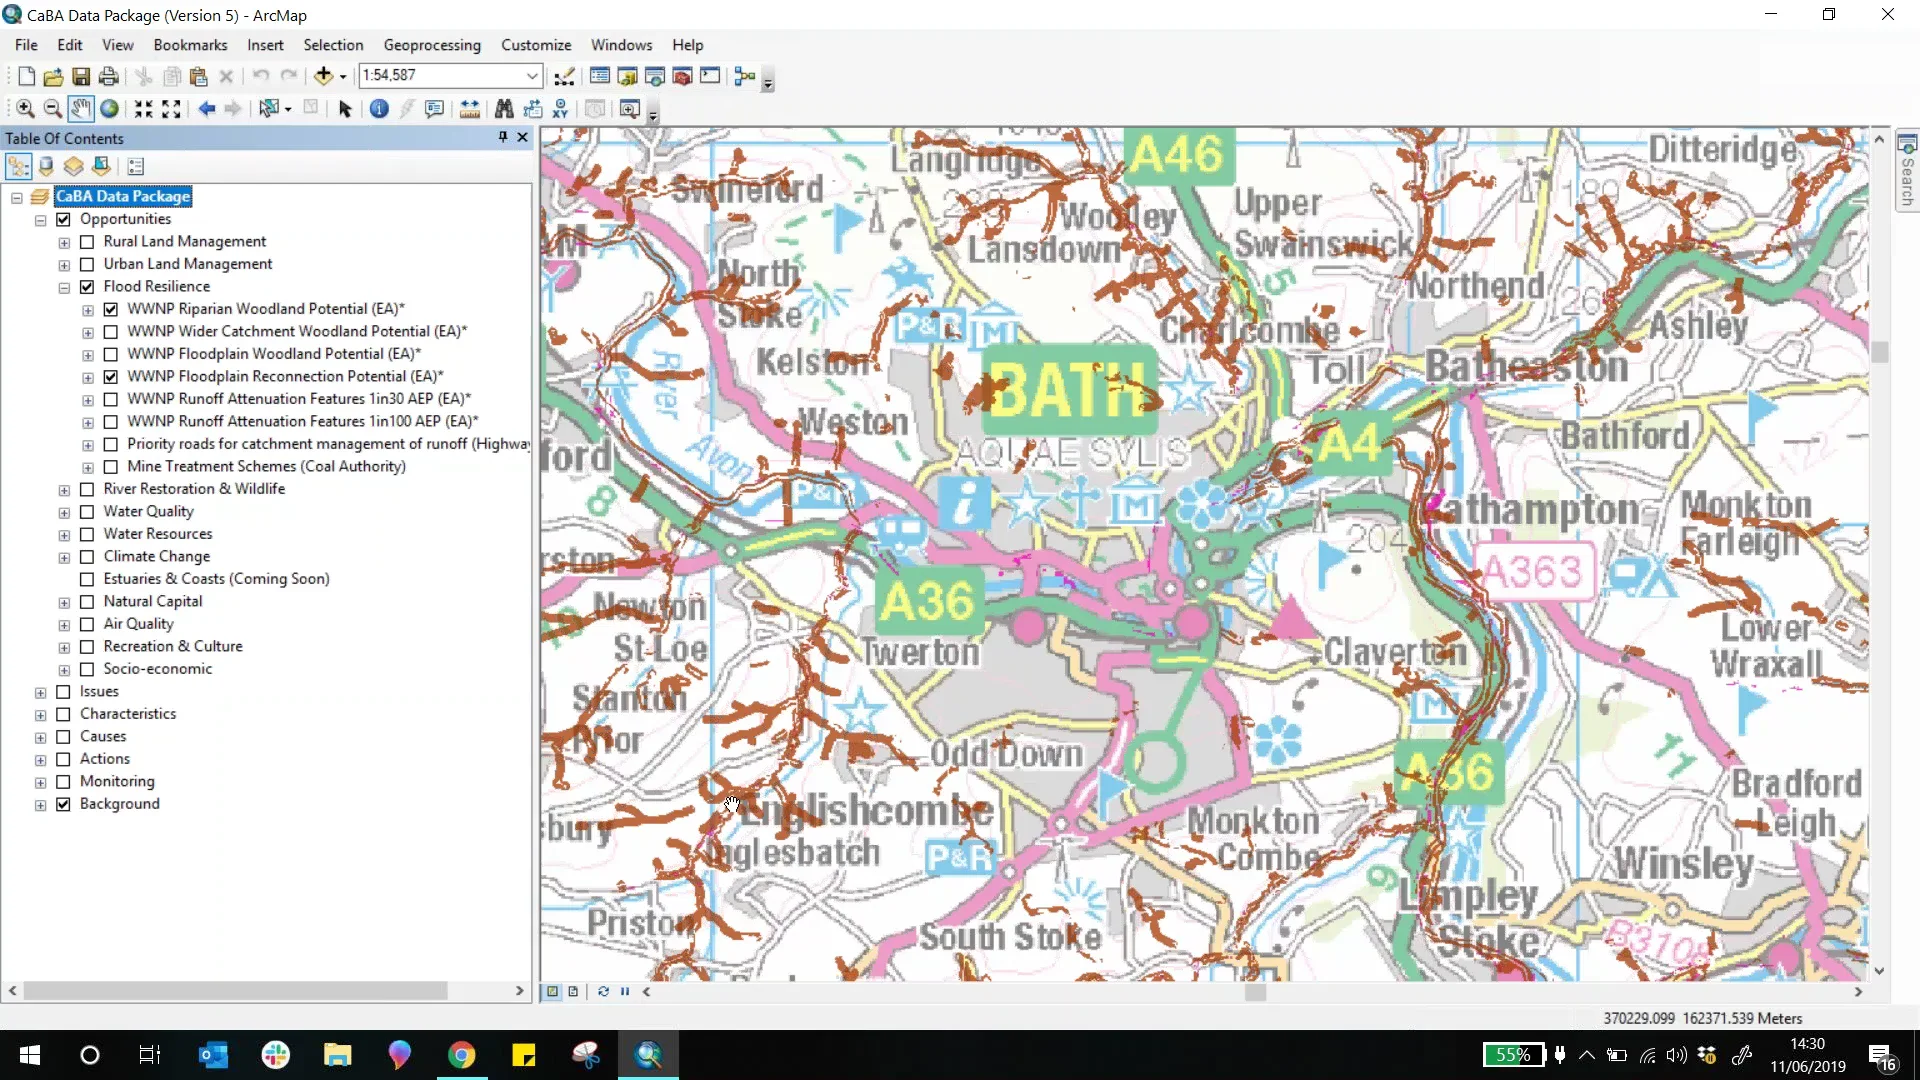Open the Editor toolbar icon
This screenshot has height=1080, width=1920.
[x=565, y=76]
